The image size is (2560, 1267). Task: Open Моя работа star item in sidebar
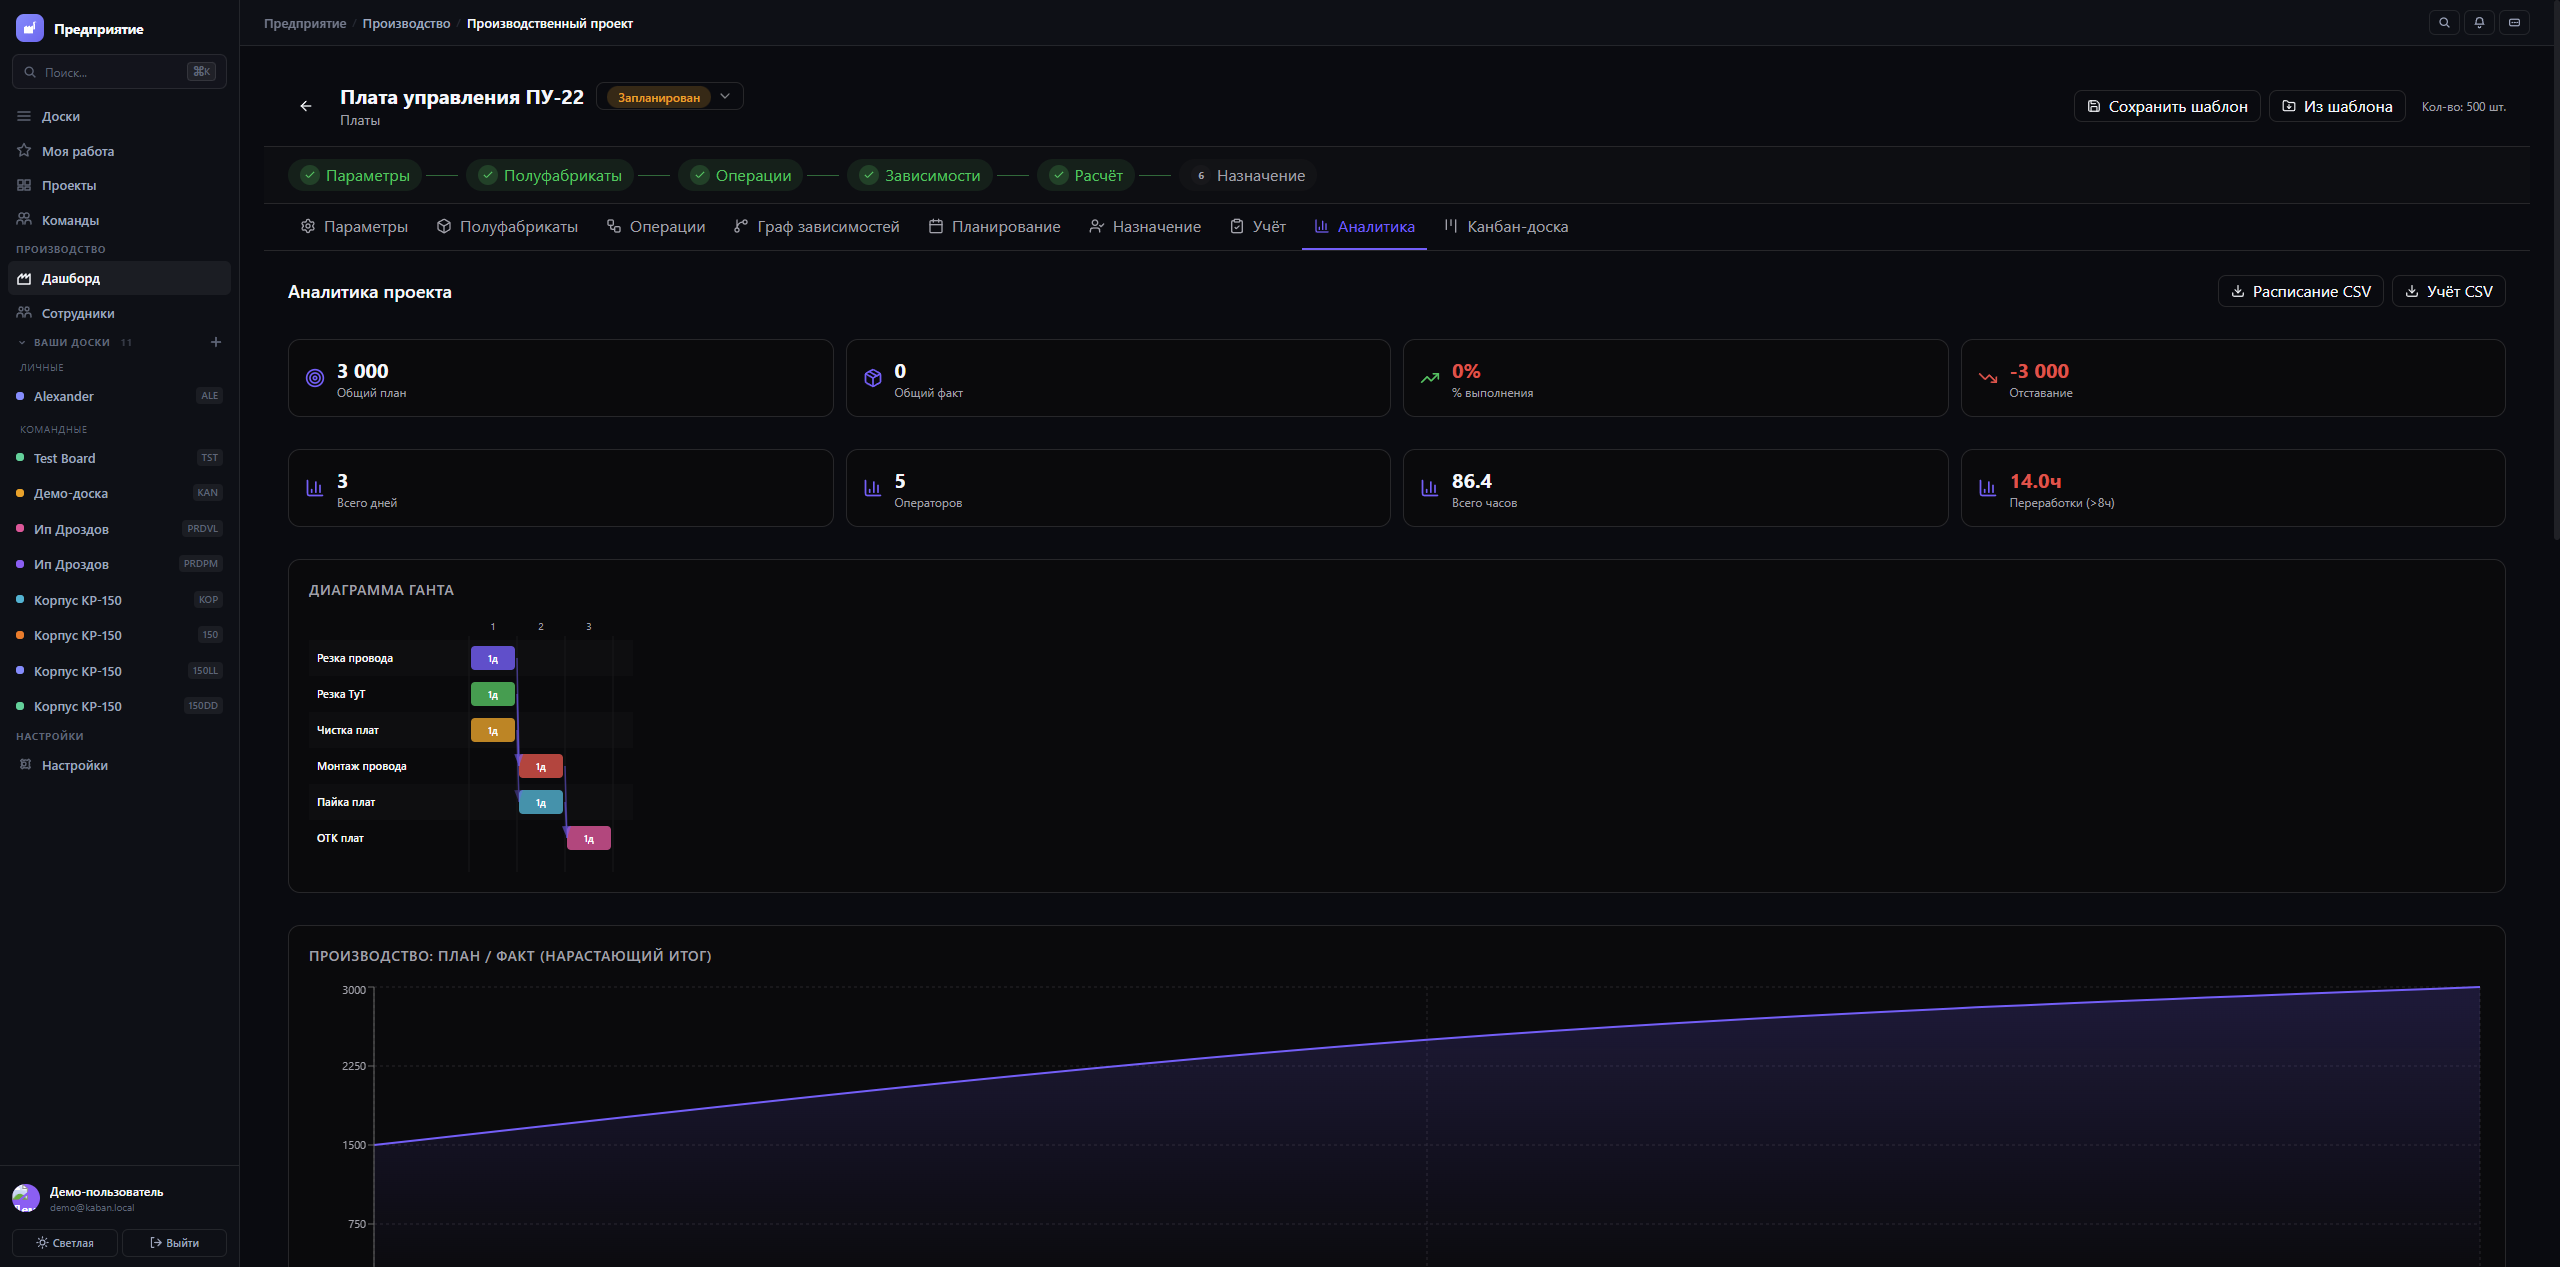(x=78, y=151)
